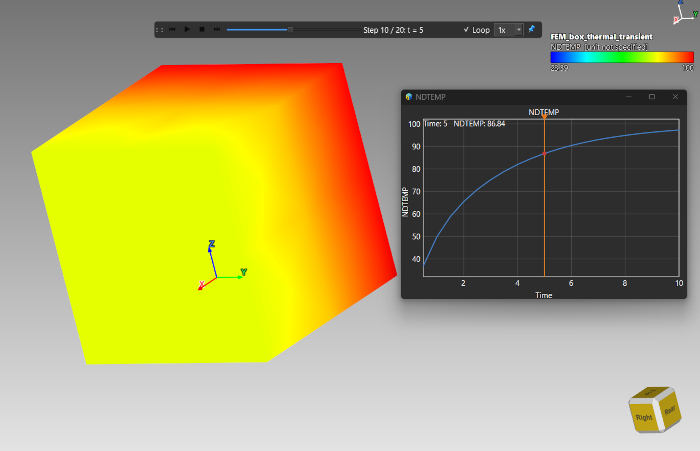Select FEM_box_thermal_transient legend title
Image resolution: width=700 pixels, height=451 pixels.
click(x=601, y=37)
